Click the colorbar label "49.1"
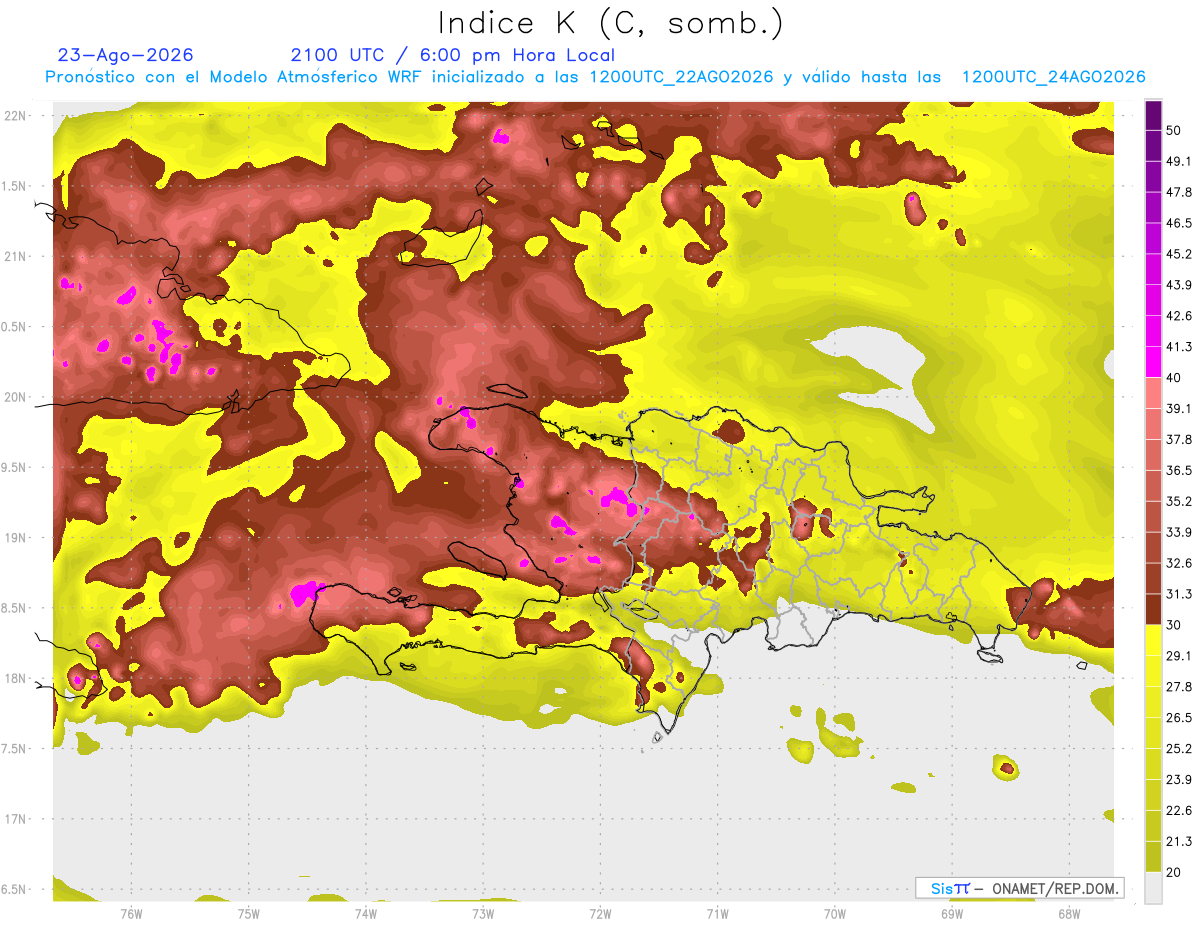The width and height of the screenshot is (1200, 927). 1178,161
